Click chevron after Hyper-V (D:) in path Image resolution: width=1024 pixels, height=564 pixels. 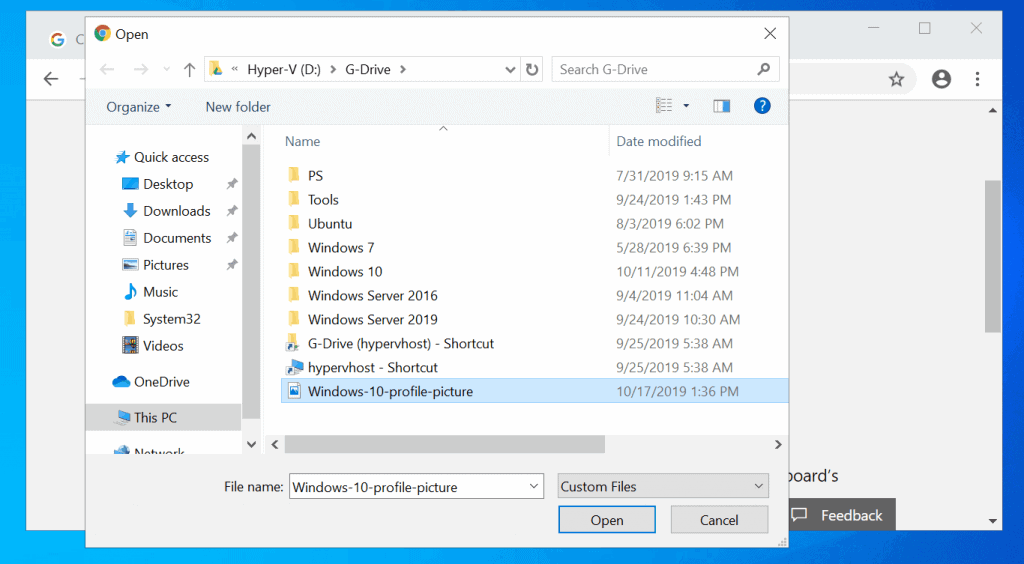pos(333,69)
